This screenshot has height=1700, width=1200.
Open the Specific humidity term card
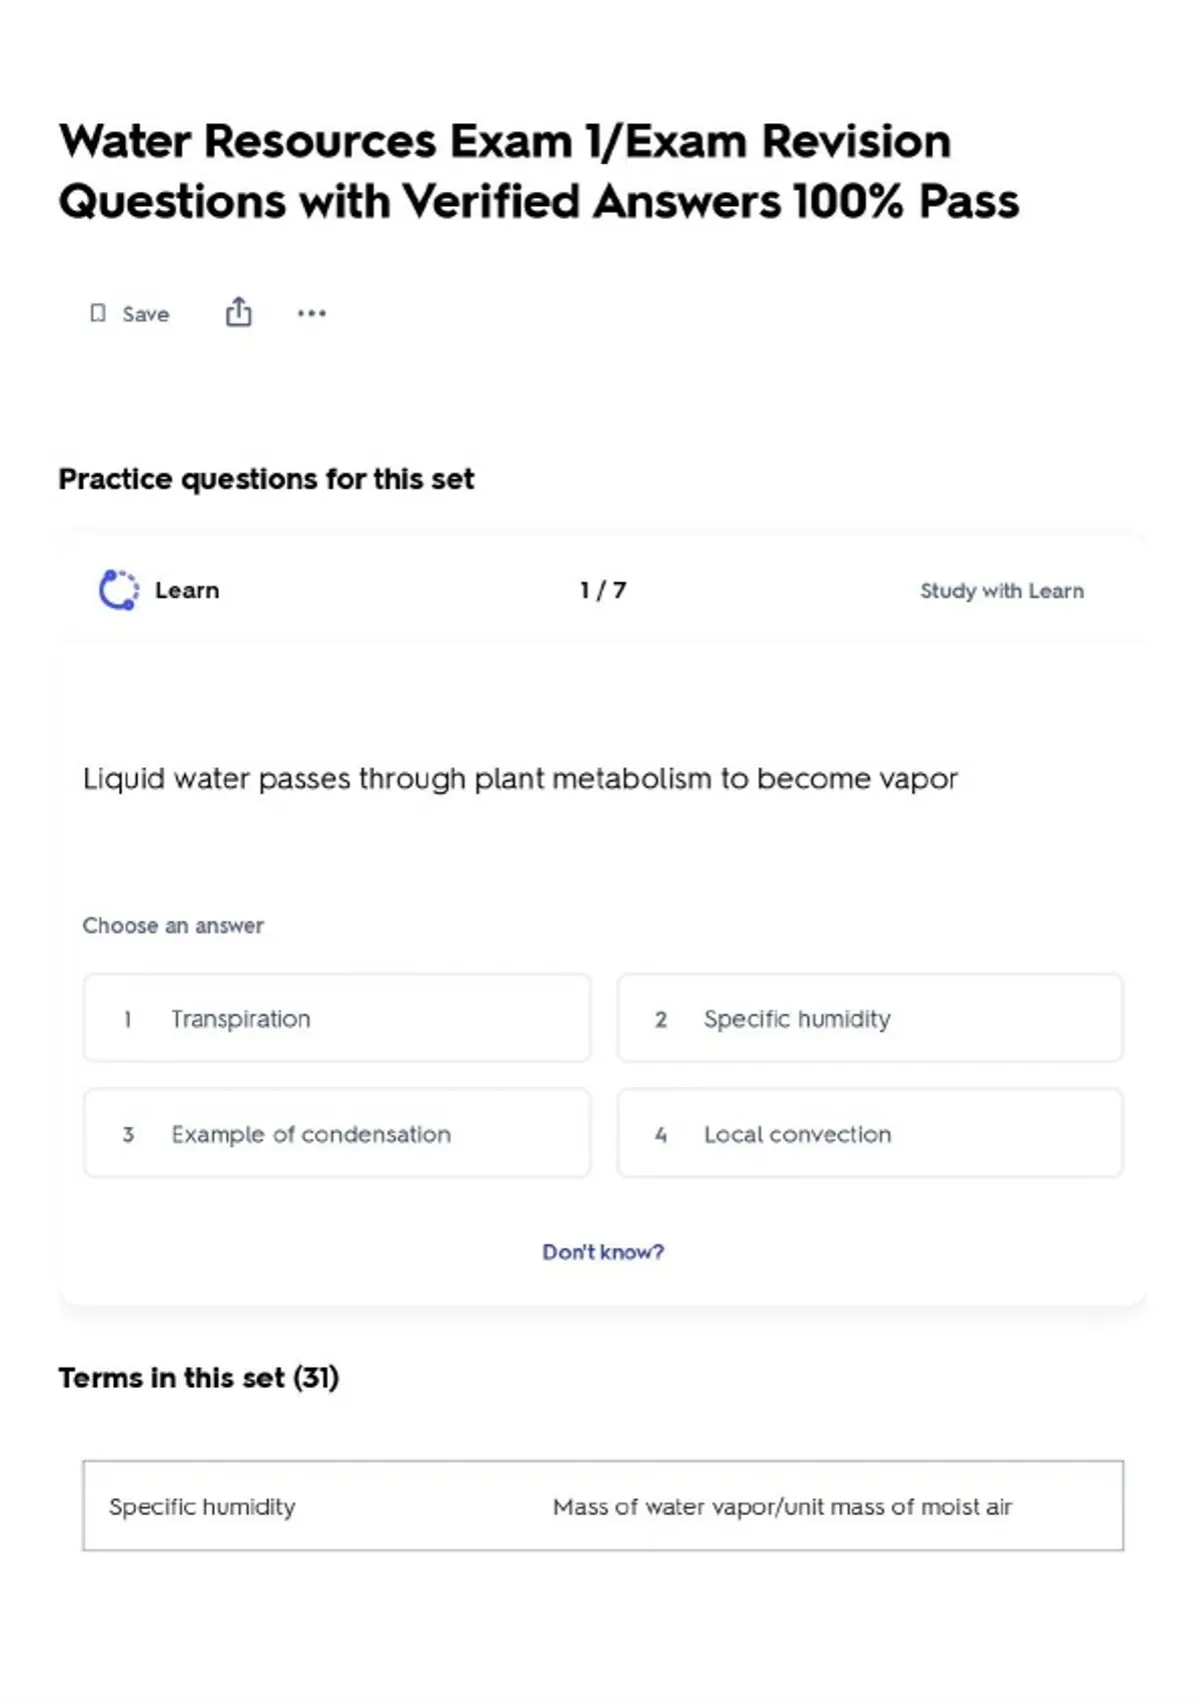(x=603, y=1506)
